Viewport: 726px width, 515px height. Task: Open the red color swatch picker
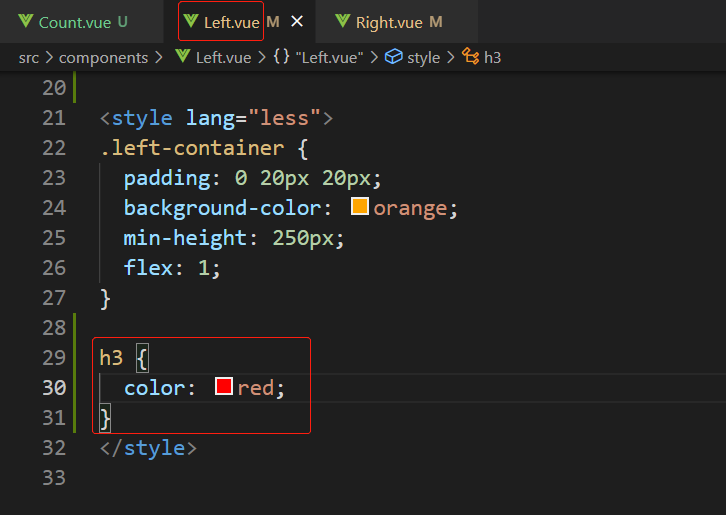[224, 387]
